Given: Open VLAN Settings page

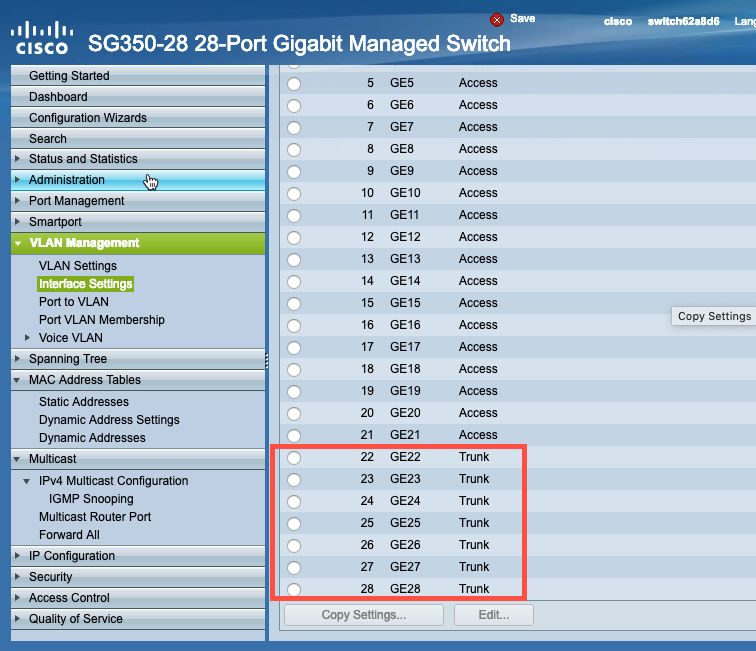Looking at the screenshot, I should (78, 266).
